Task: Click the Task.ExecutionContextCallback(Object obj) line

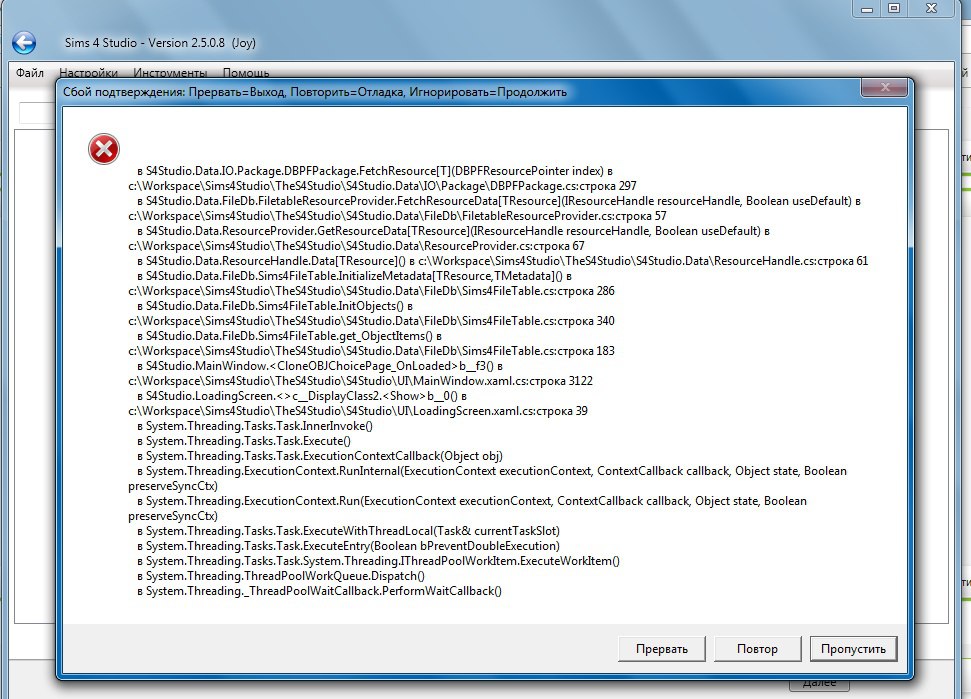Action: click(320, 456)
